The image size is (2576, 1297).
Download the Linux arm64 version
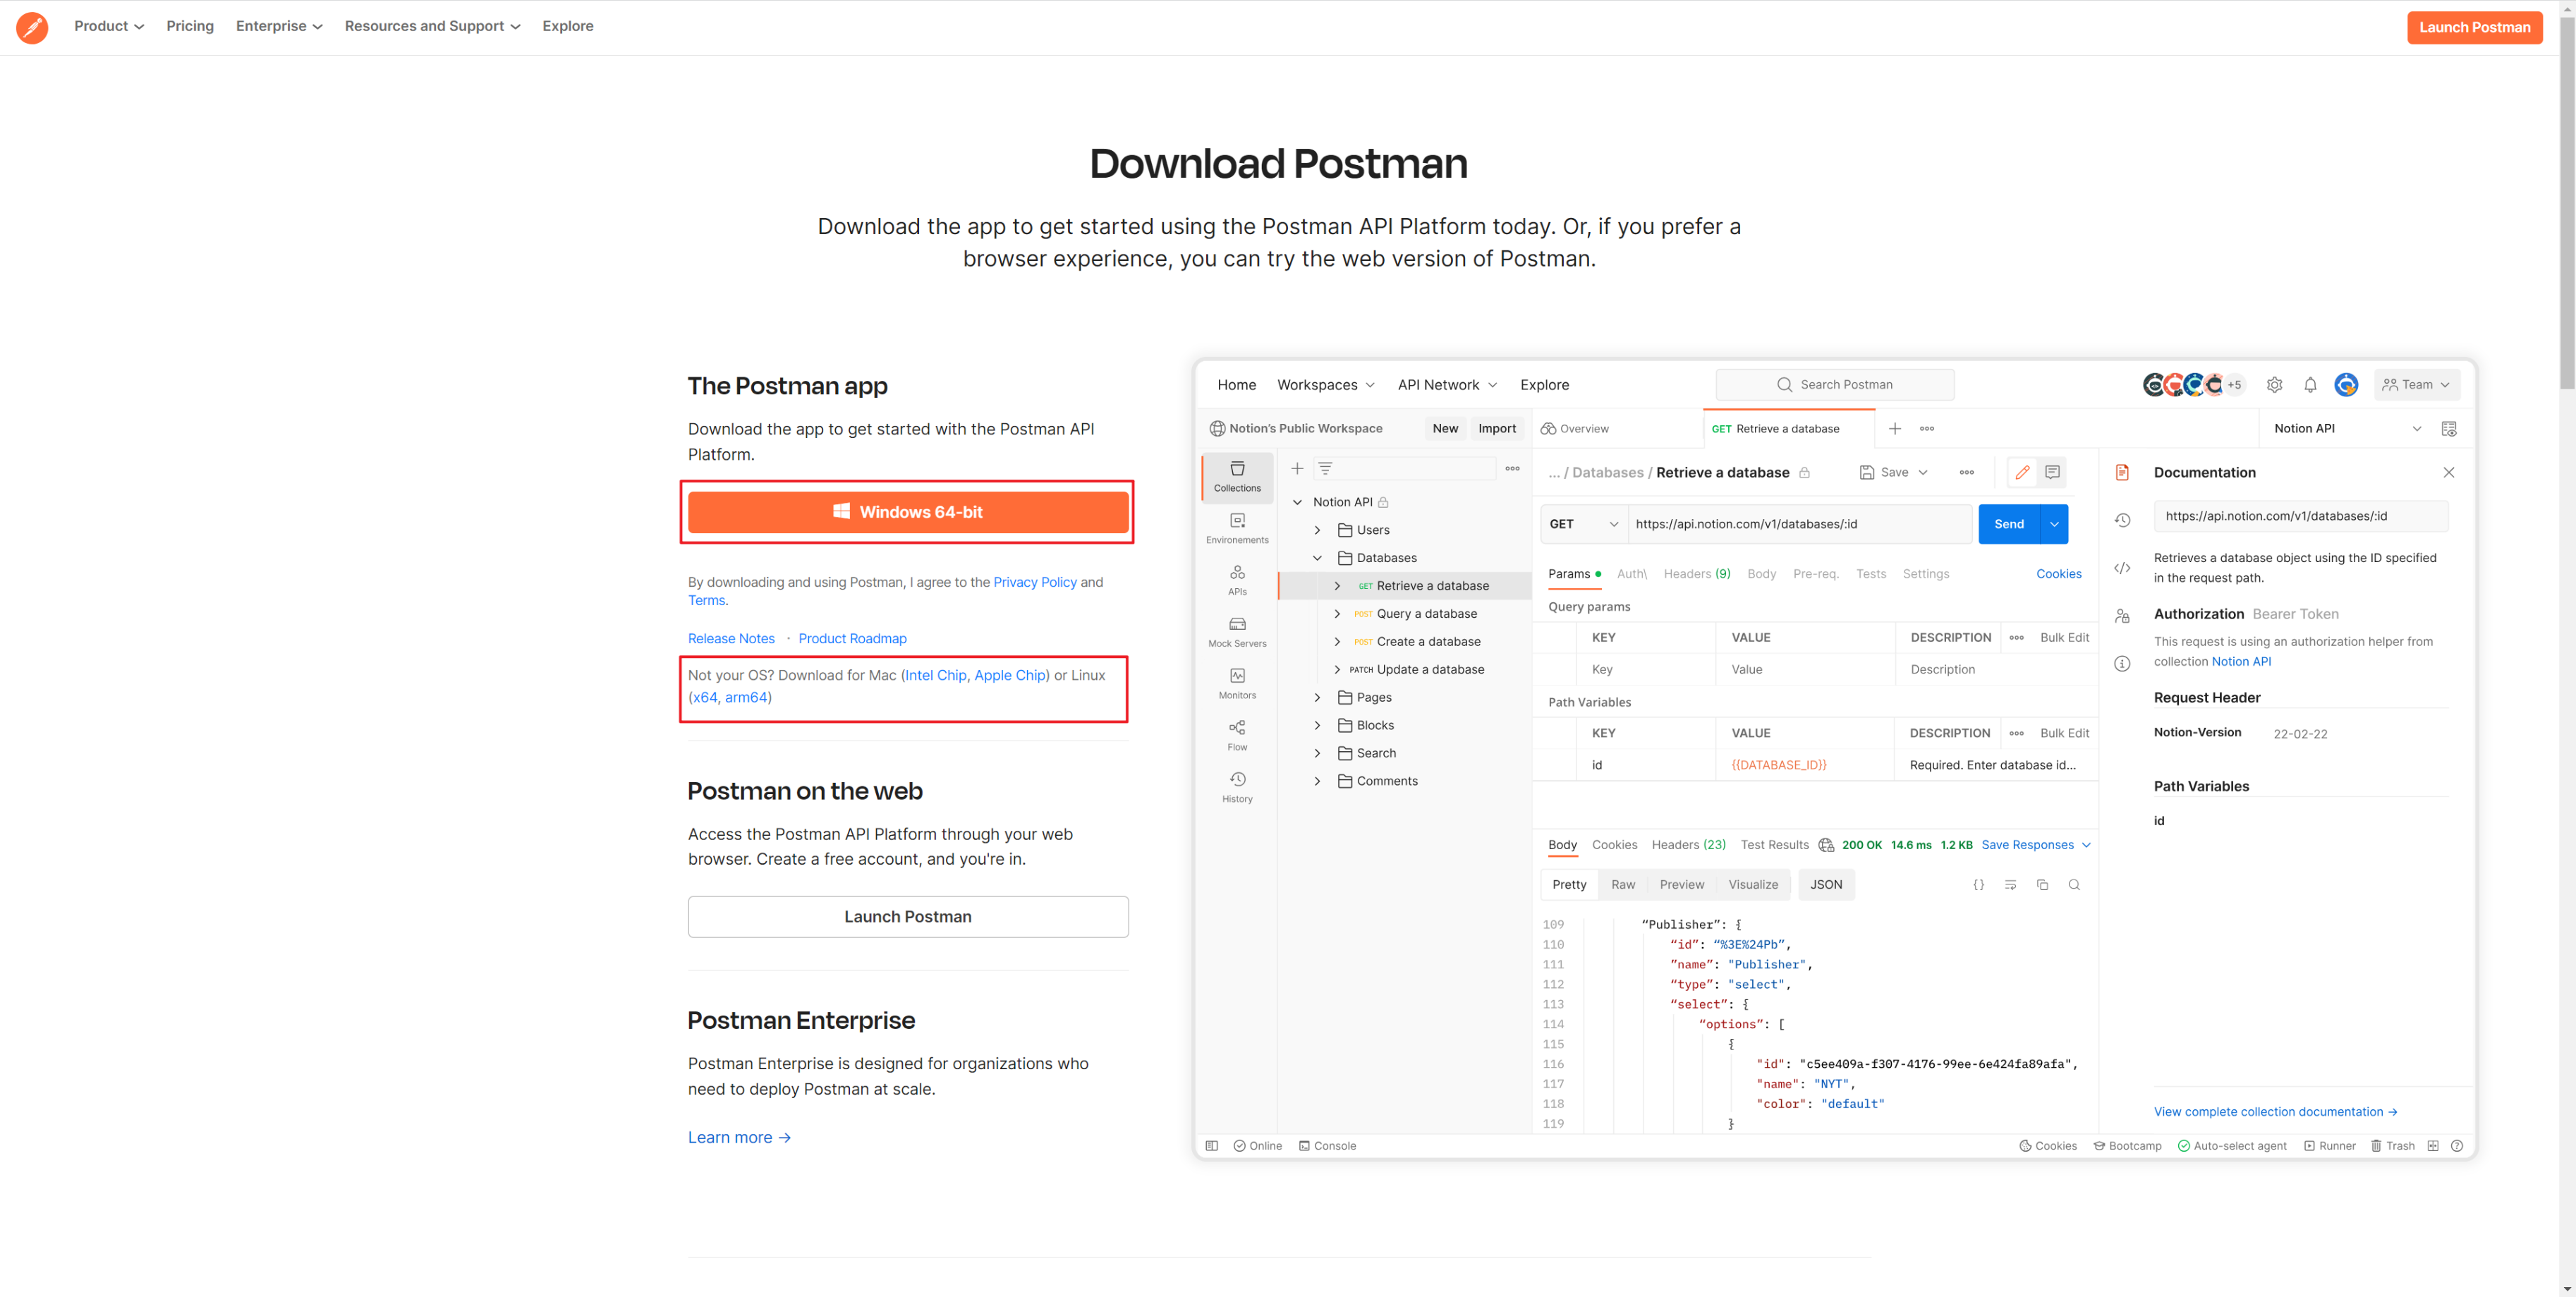tap(745, 698)
